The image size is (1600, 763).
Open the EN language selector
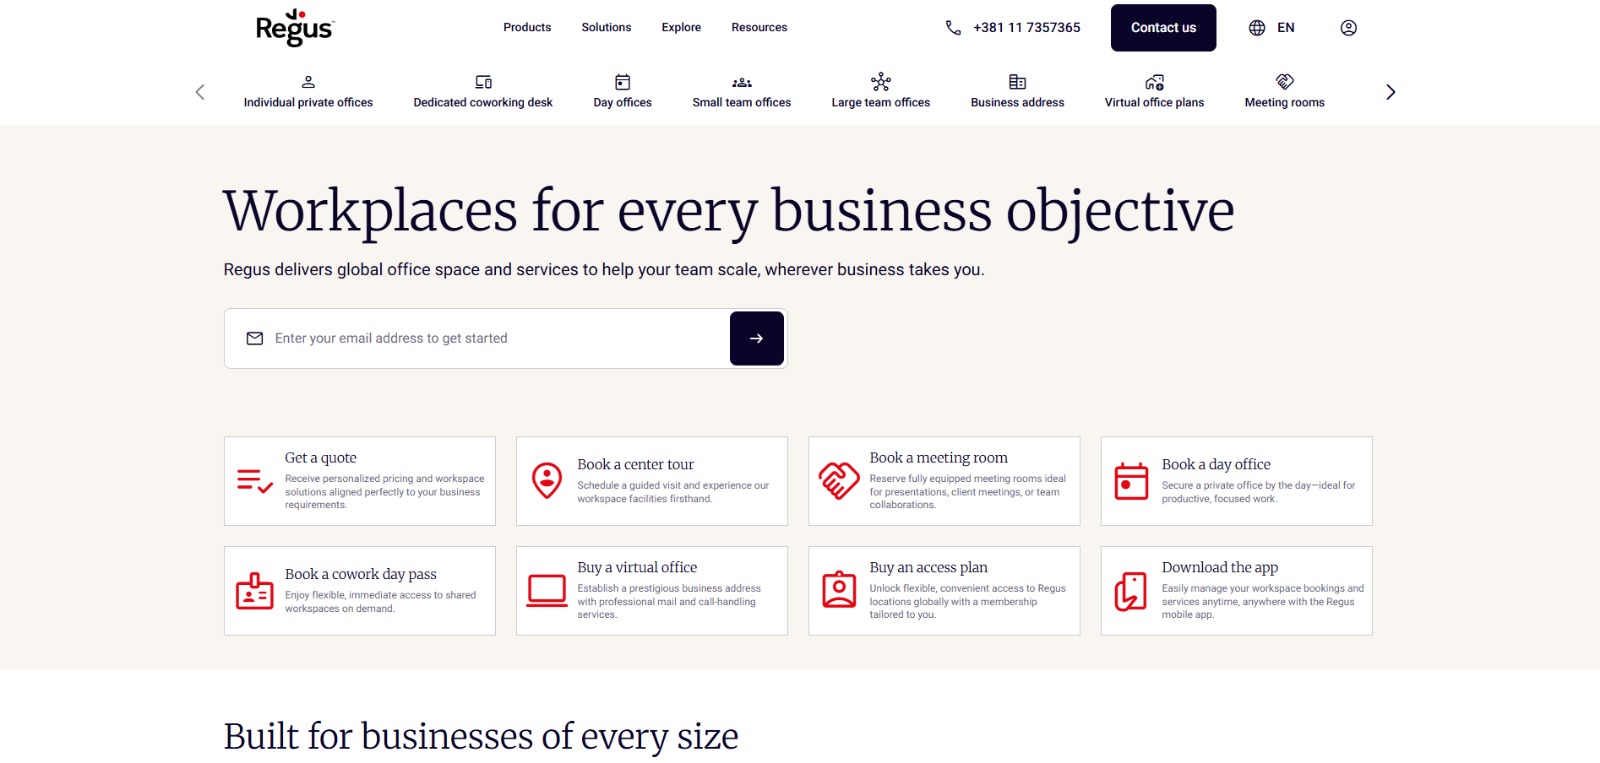1286,28
